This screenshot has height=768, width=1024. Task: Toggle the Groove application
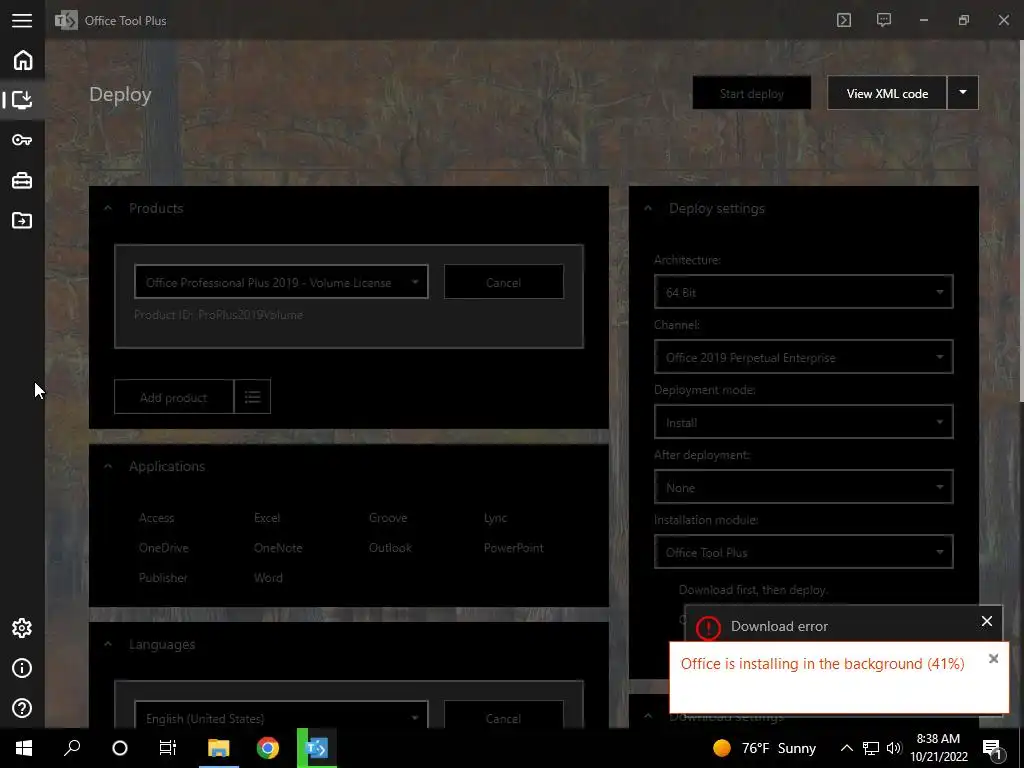388,518
